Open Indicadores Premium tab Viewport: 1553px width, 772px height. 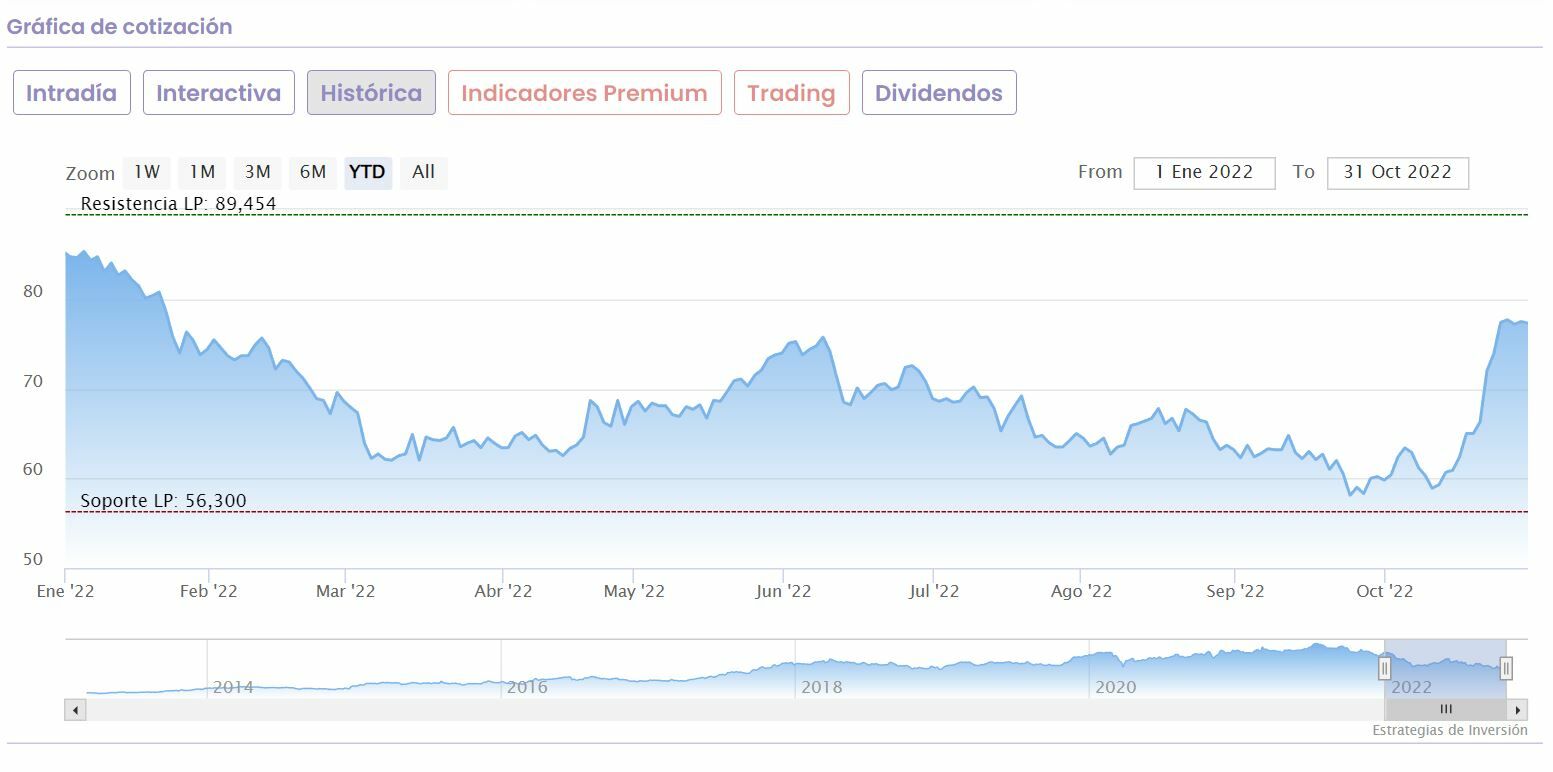[584, 93]
